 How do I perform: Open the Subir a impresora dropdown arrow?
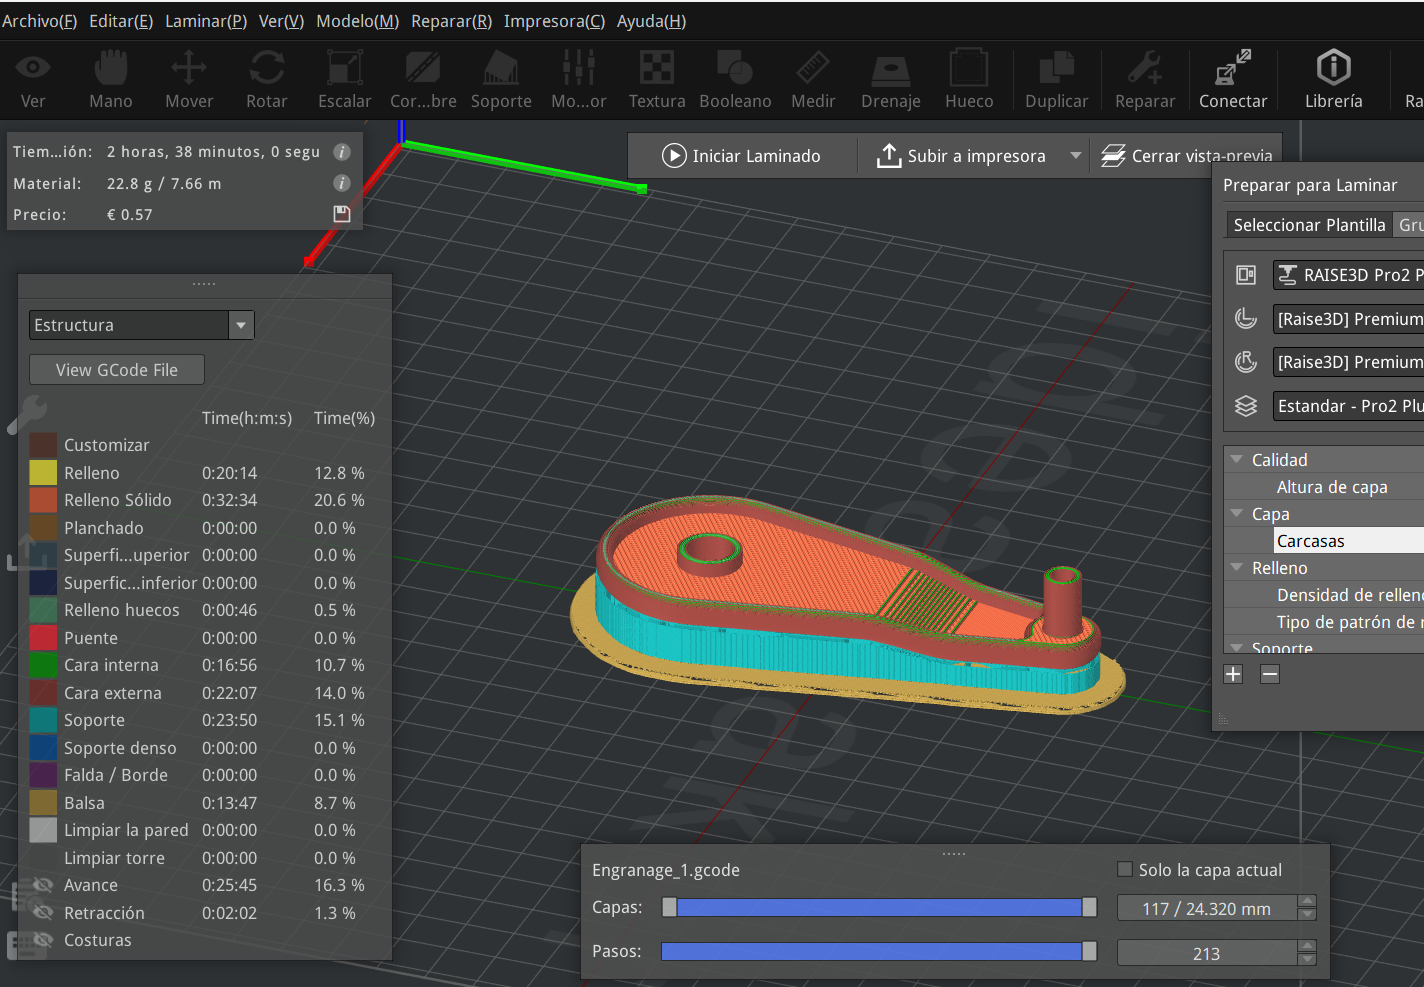[1076, 156]
